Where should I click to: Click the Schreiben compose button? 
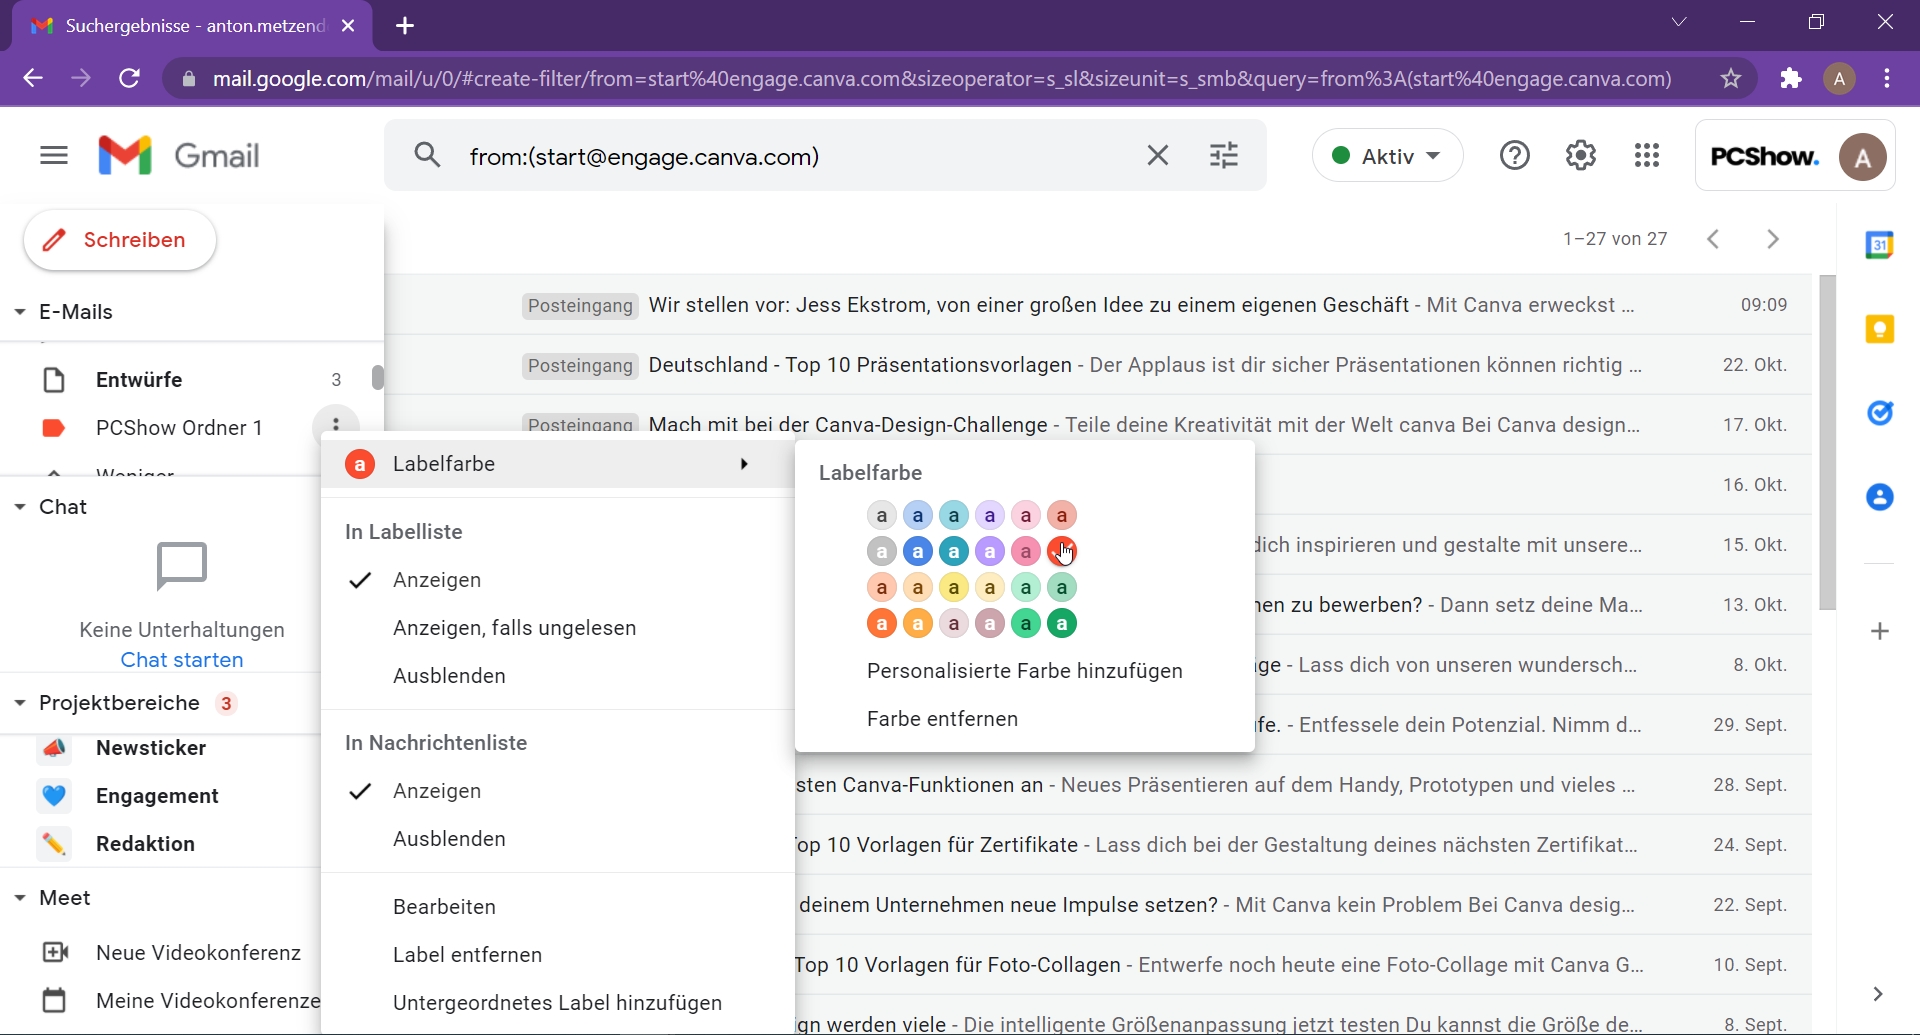pos(118,240)
